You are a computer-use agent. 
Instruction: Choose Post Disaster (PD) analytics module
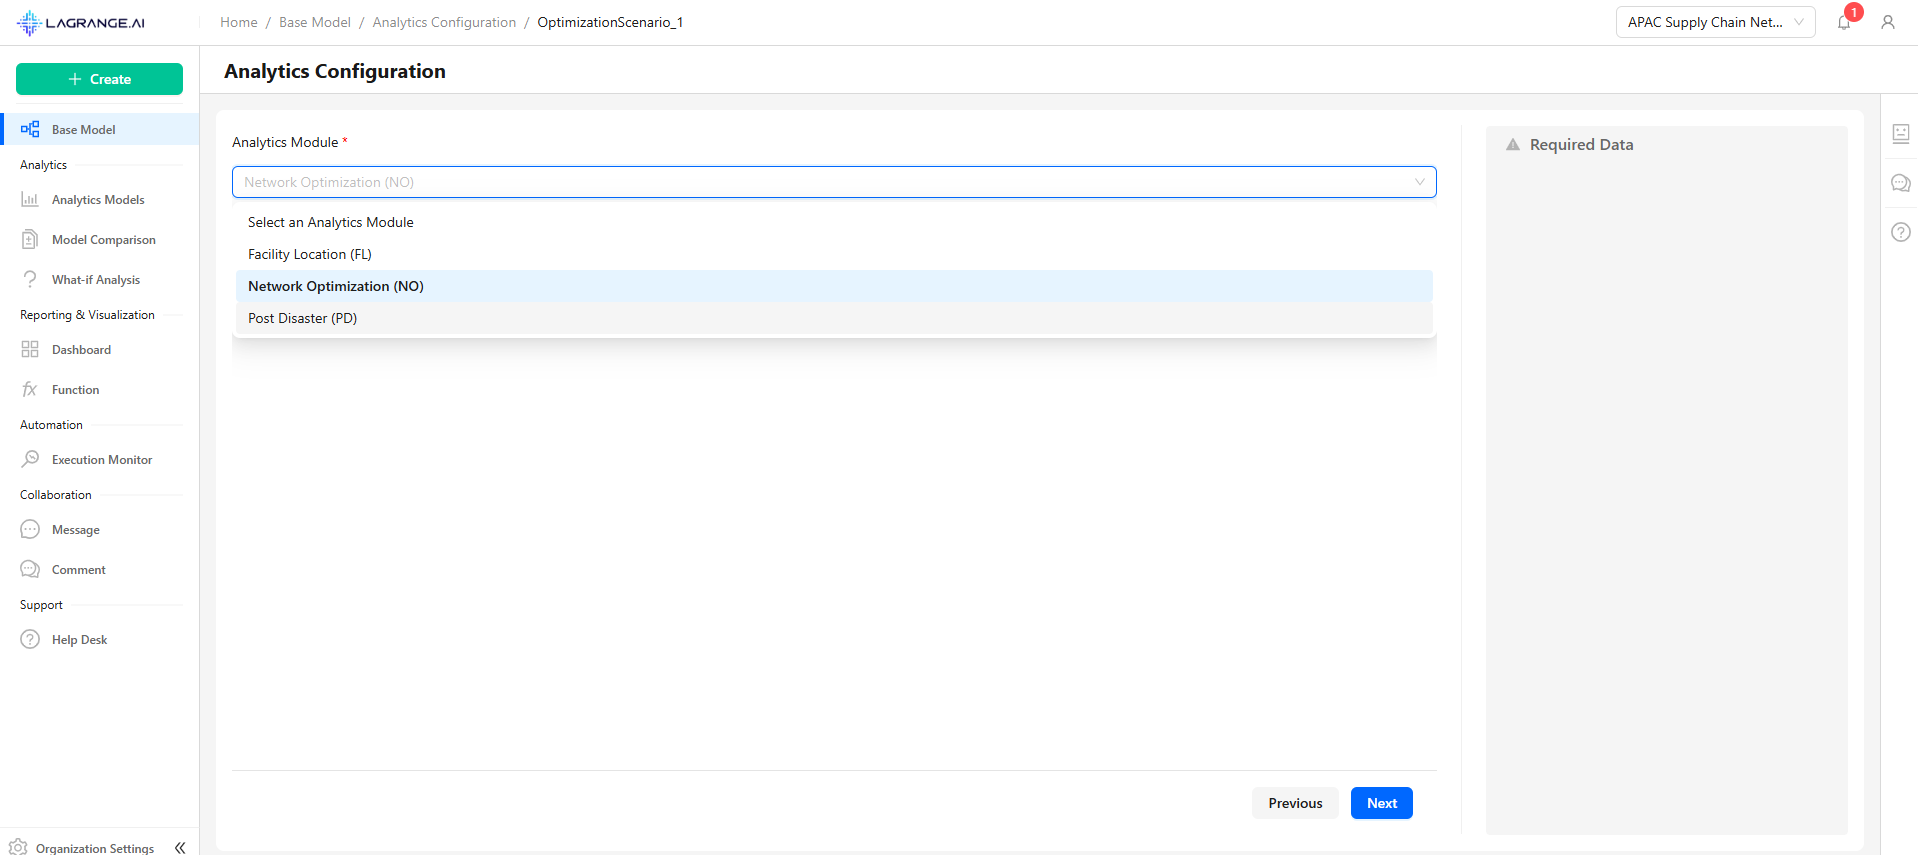coord(302,318)
